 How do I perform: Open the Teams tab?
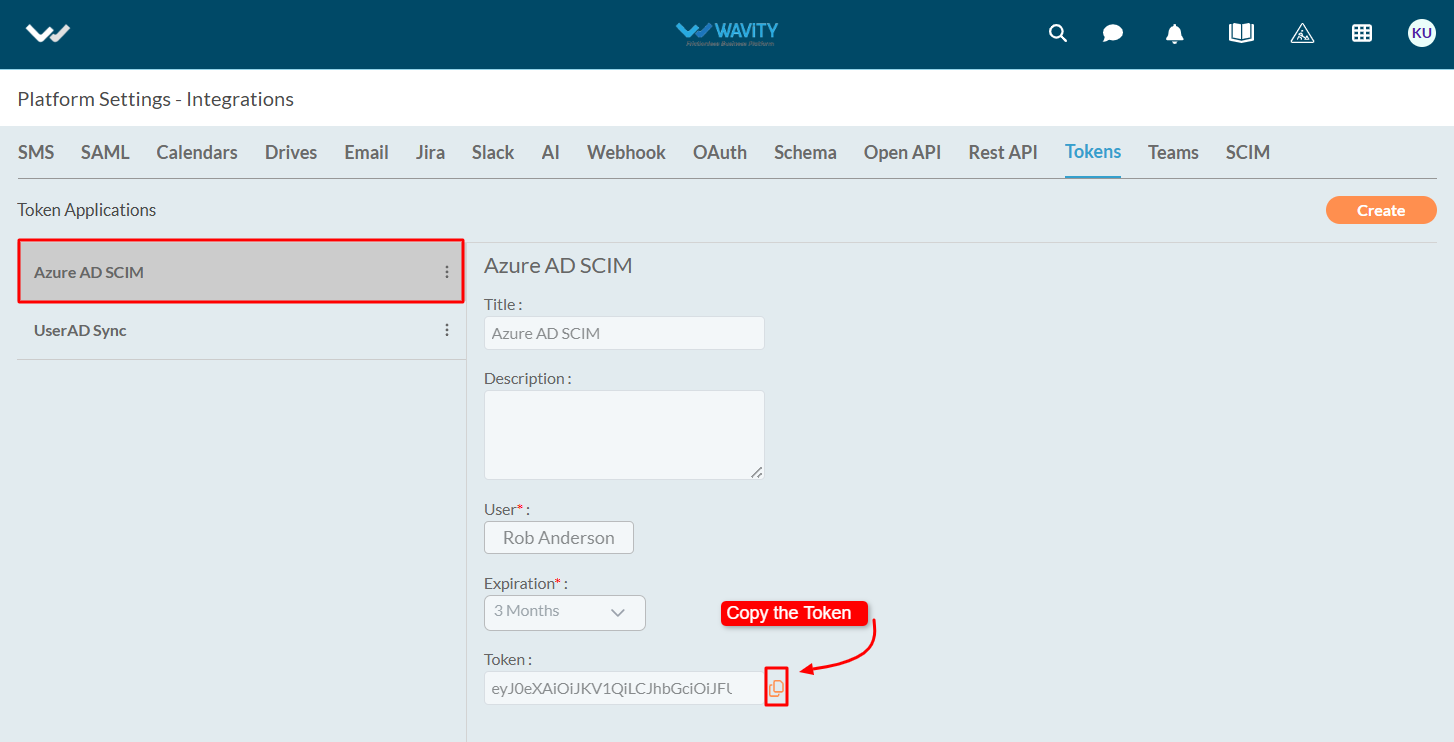point(1173,152)
